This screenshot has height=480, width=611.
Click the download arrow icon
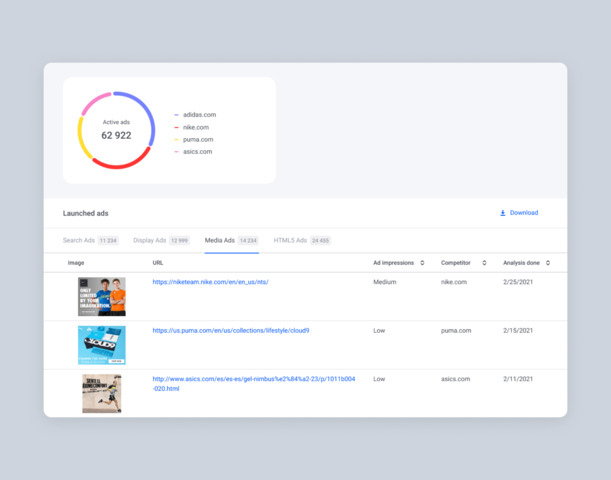pos(503,213)
